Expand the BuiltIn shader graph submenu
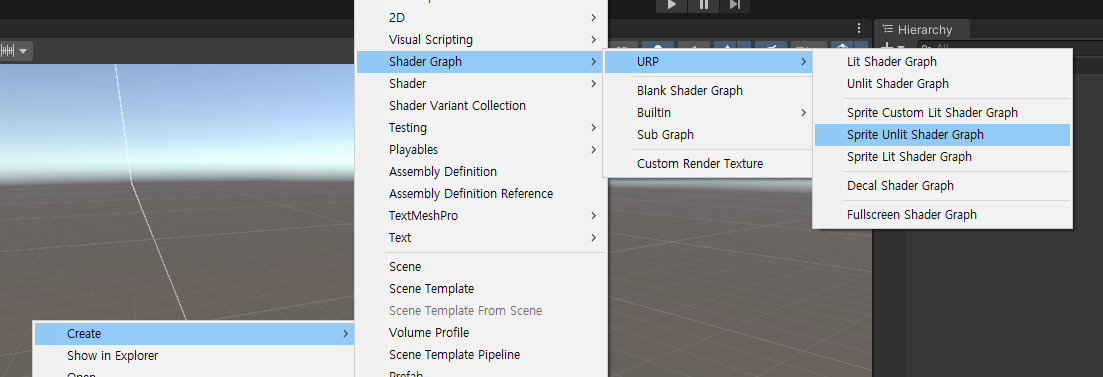1103x377 pixels. [x=708, y=113]
